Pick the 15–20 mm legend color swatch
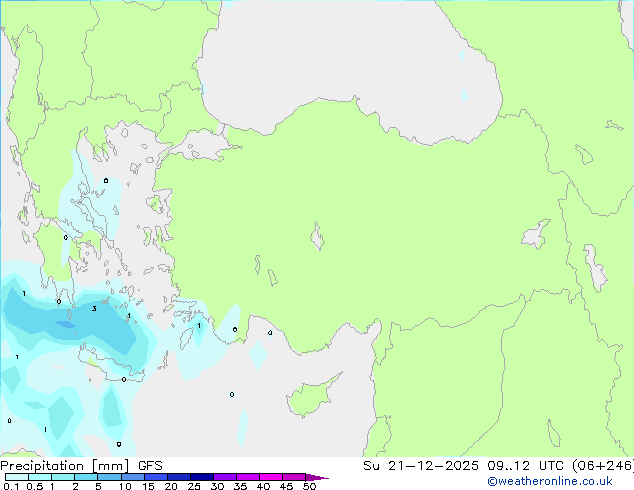634x490 pixels. pyautogui.click(x=155, y=477)
